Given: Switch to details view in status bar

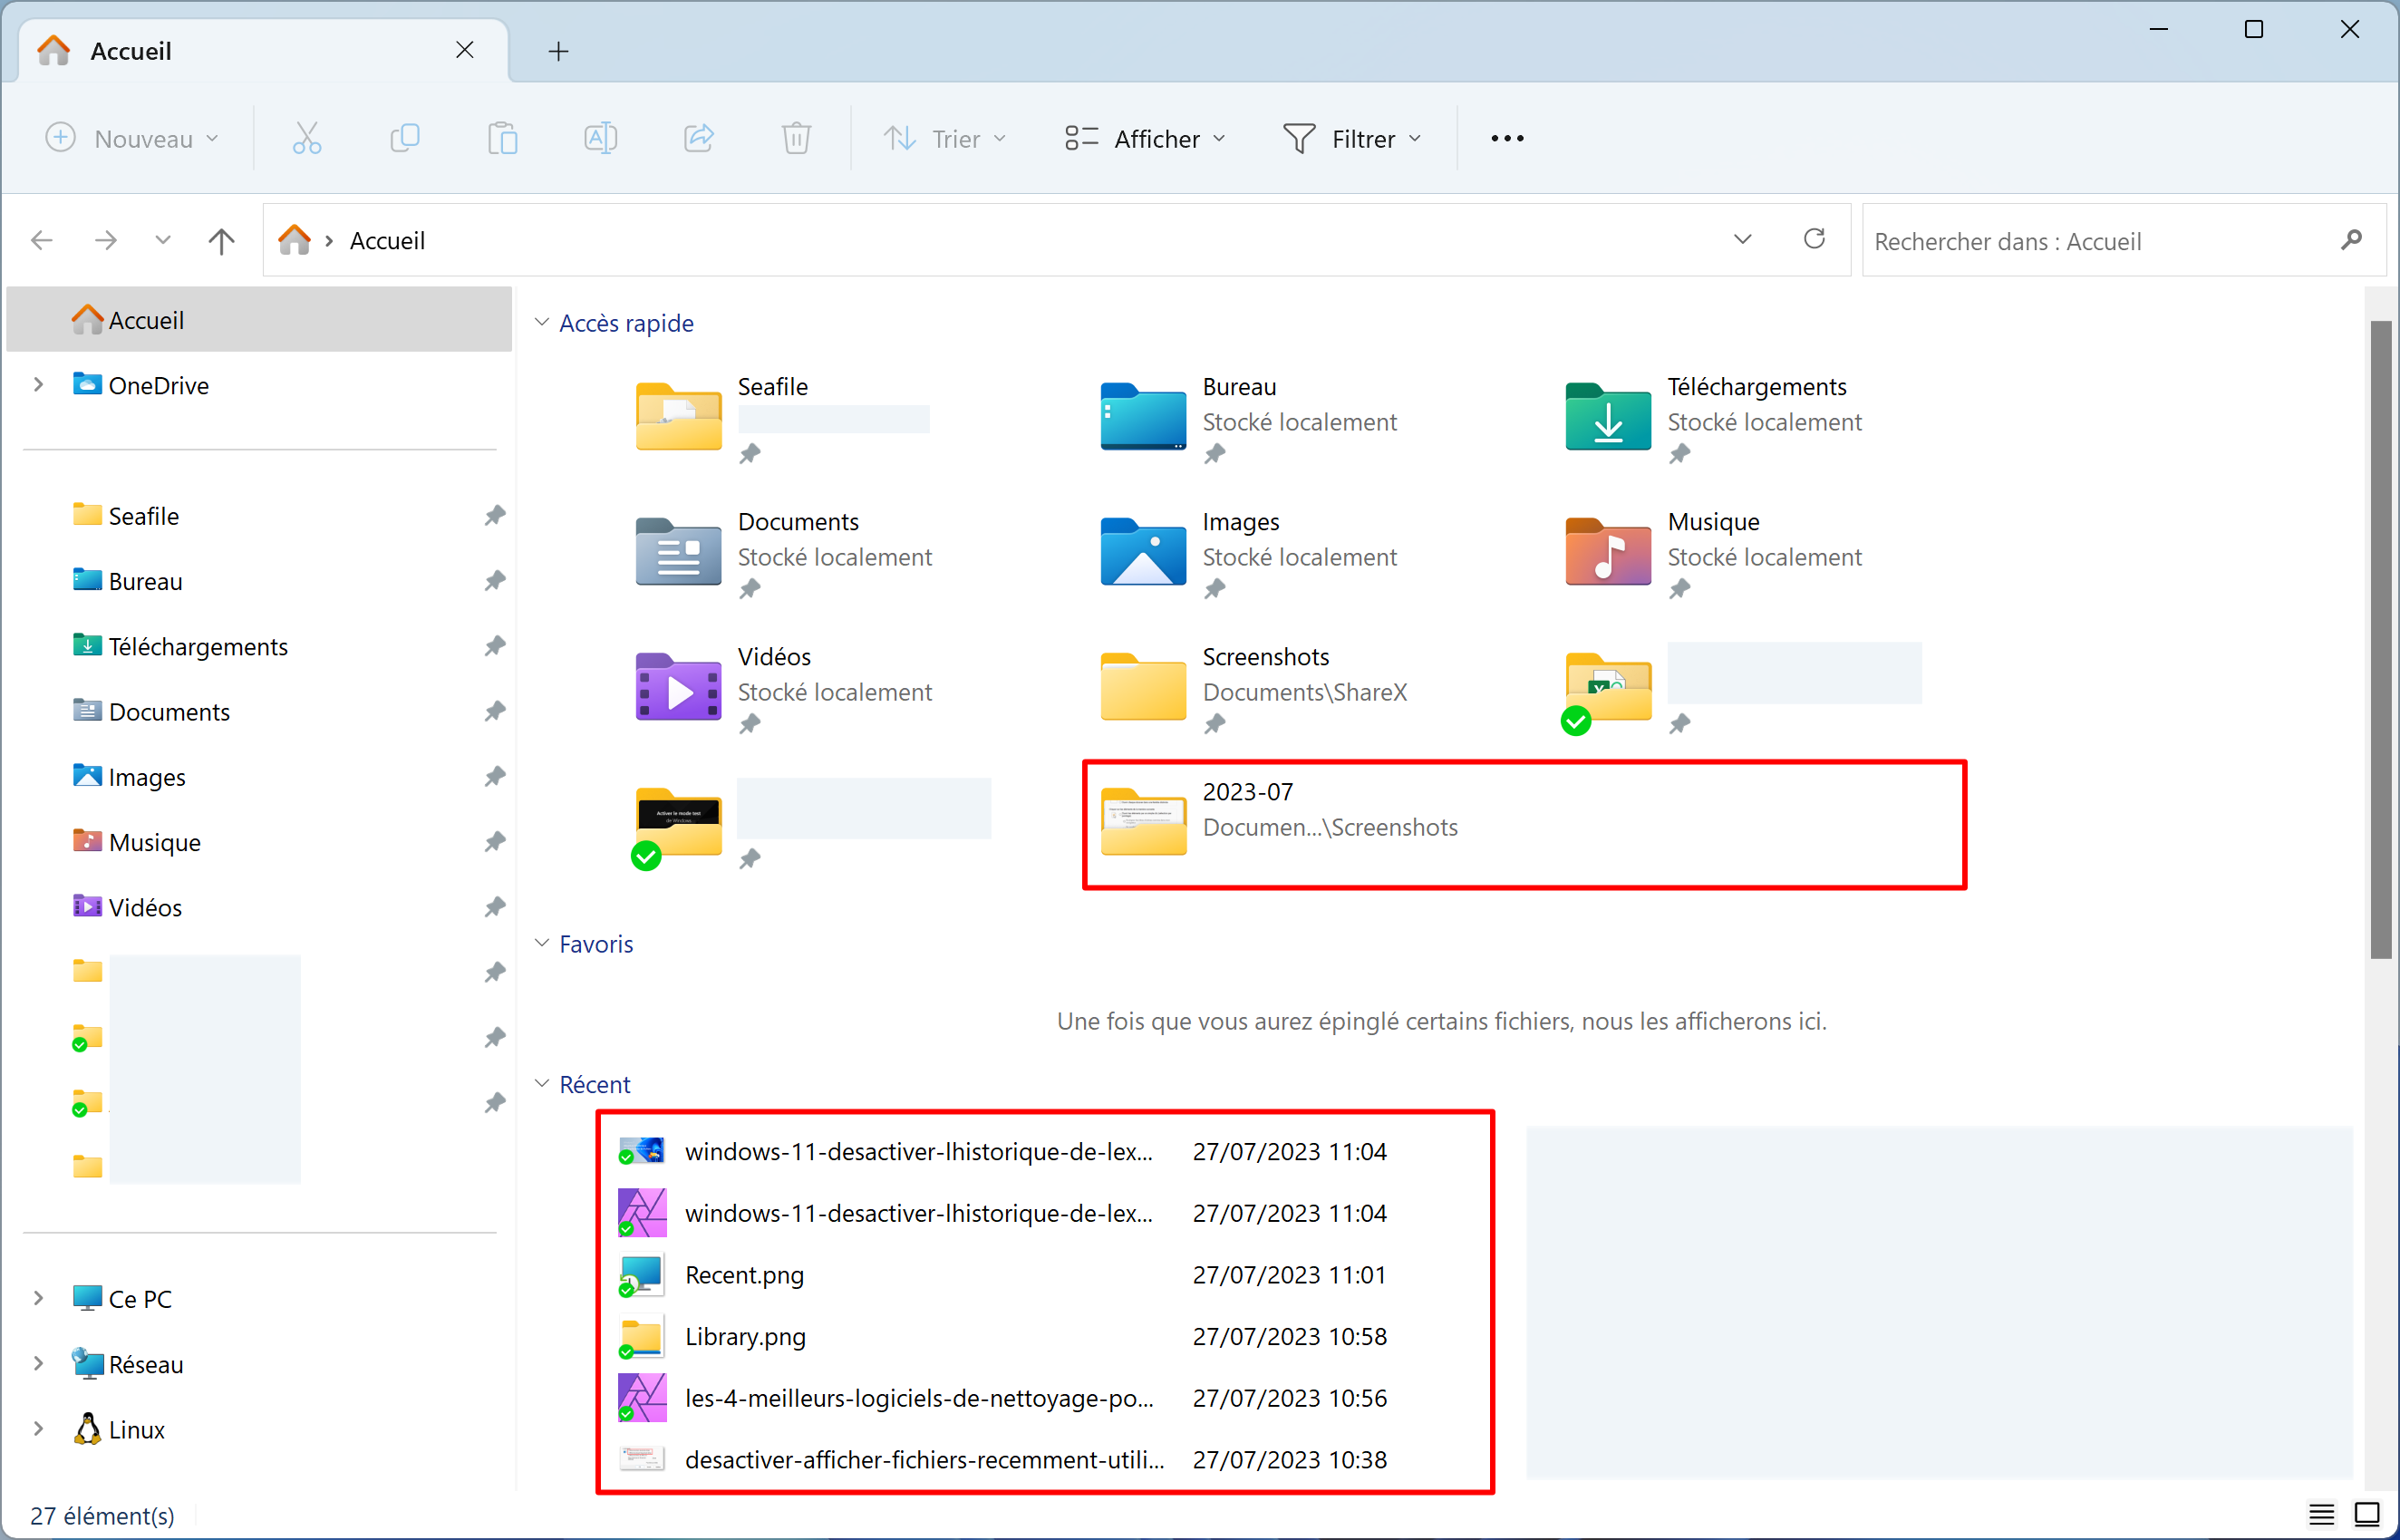Looking at the screenshot, I should 2321,1514.
